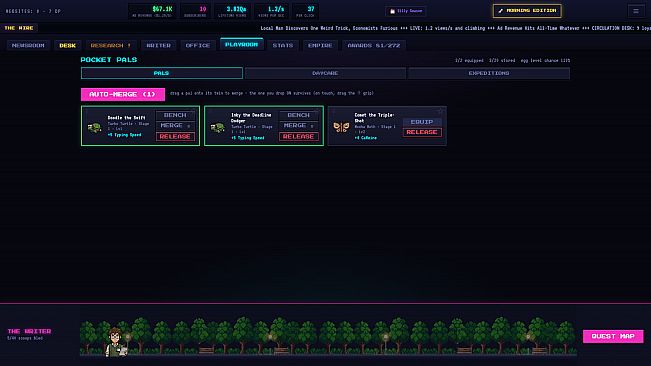The height and width of the screenshot is (366, 651).
Task: Merge Doodle the Swift
Action: (175, 125)
